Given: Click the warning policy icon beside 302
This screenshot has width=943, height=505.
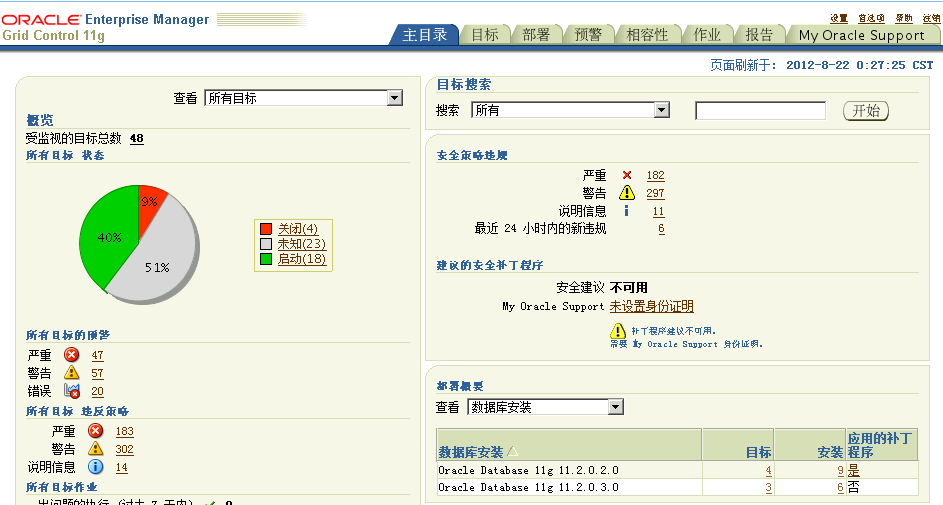Looking at the screenshot, I should tap(96, 448).
